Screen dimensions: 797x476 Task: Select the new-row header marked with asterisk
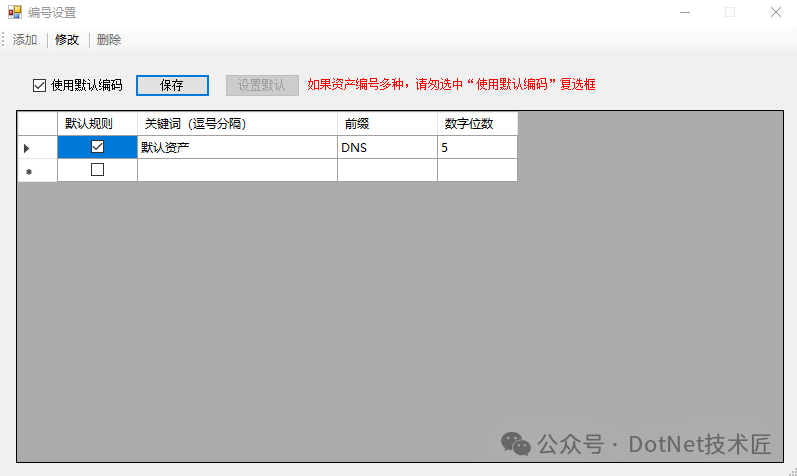[x=37, y=170]
